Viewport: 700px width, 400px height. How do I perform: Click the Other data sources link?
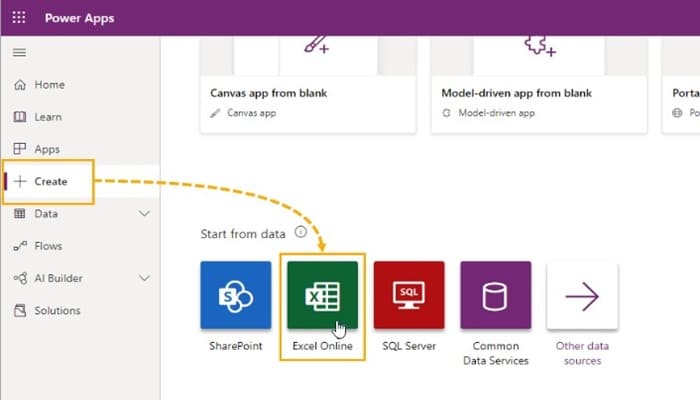(x=582, y=353)
